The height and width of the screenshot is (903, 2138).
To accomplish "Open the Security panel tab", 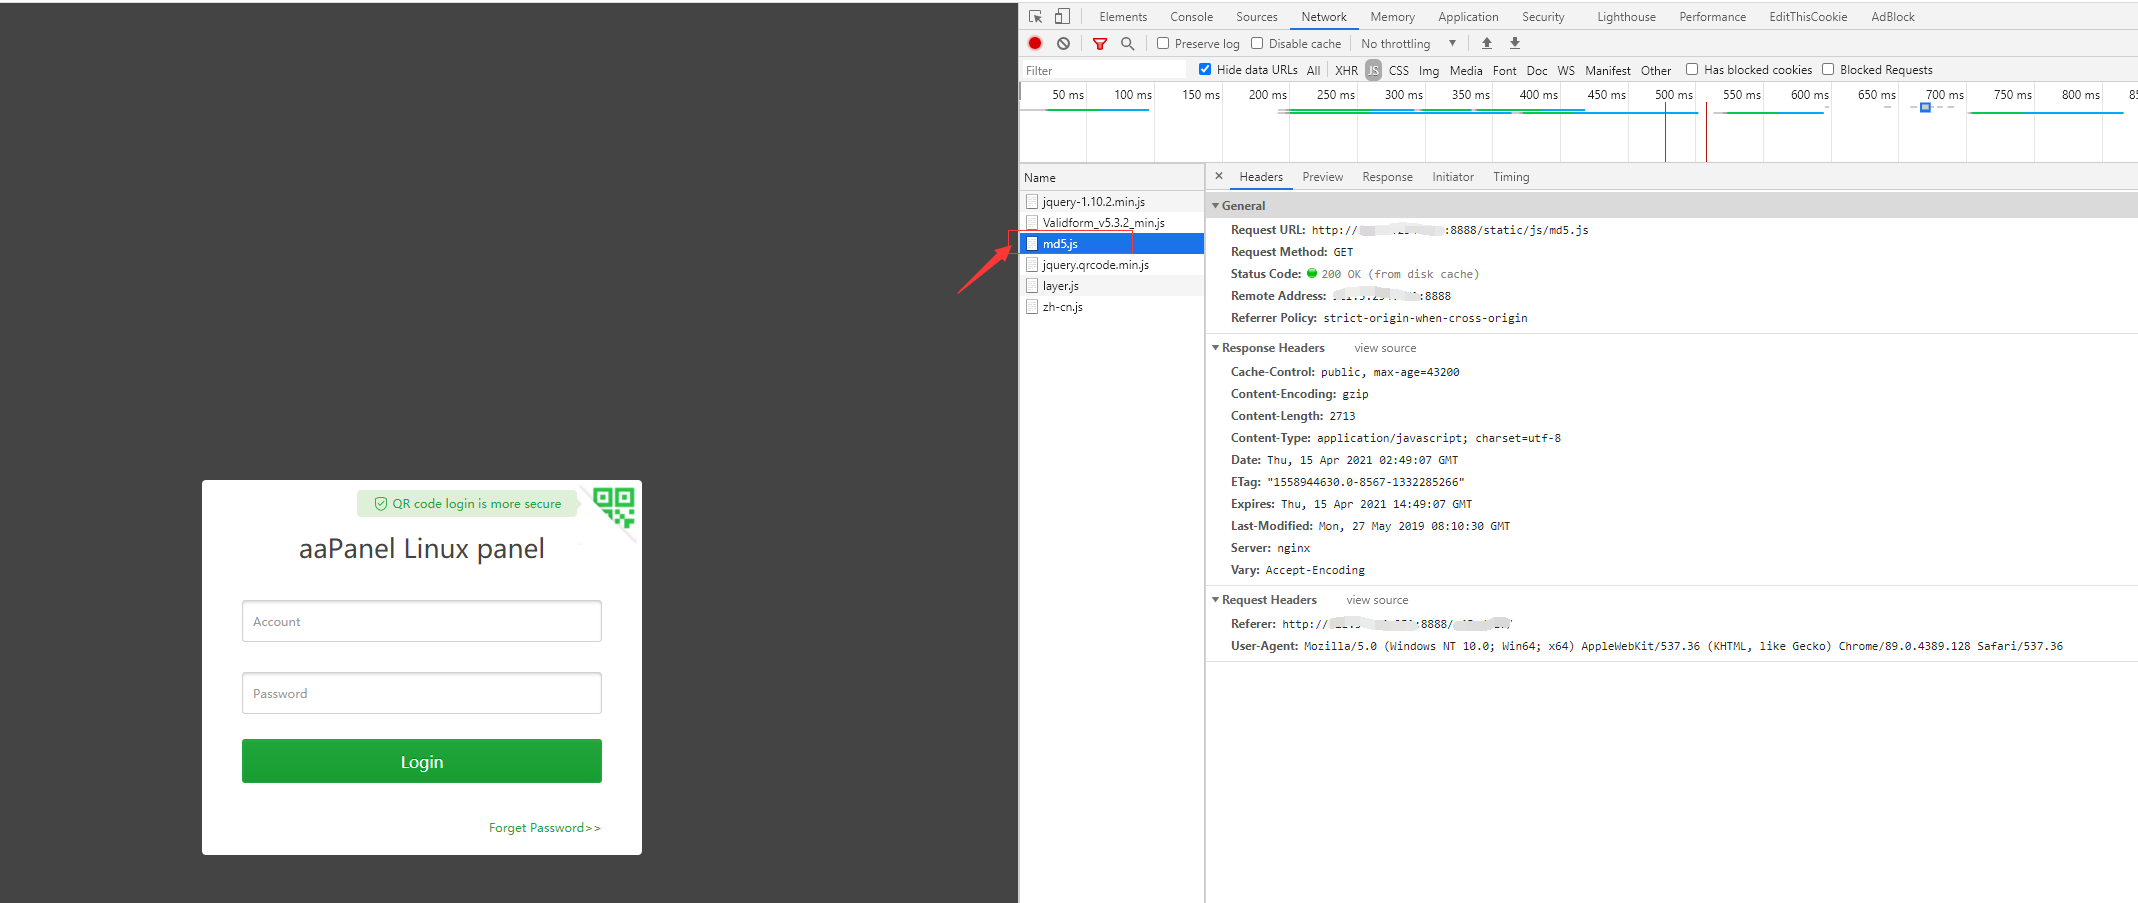I will coord(1543,17).
